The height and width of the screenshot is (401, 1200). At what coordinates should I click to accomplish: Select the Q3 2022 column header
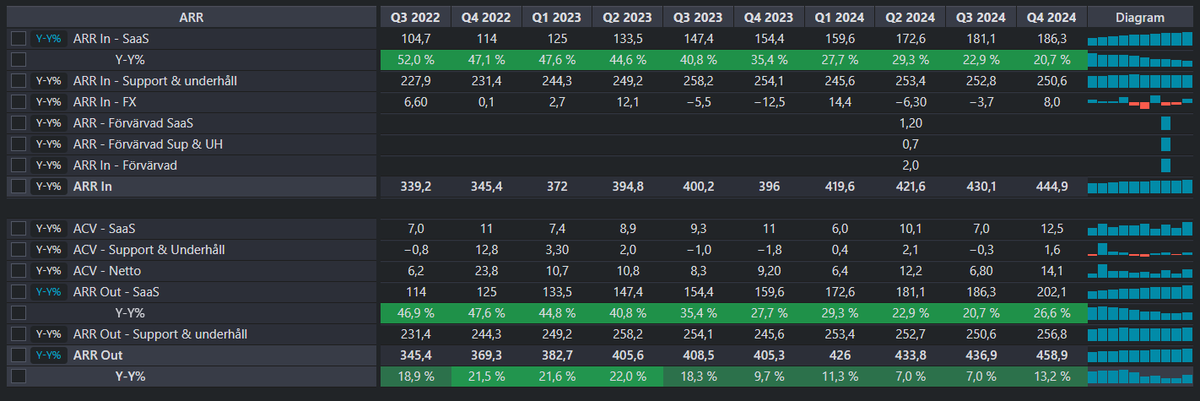point(415,17)
